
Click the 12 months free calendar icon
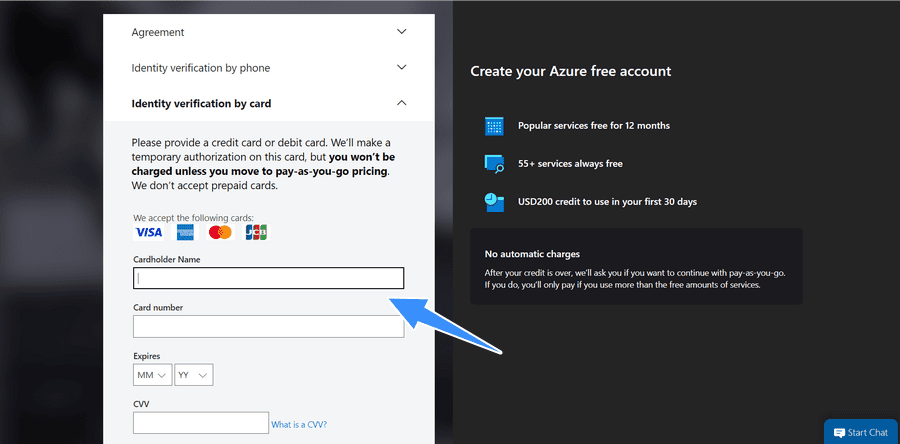(x=494, y=126)
